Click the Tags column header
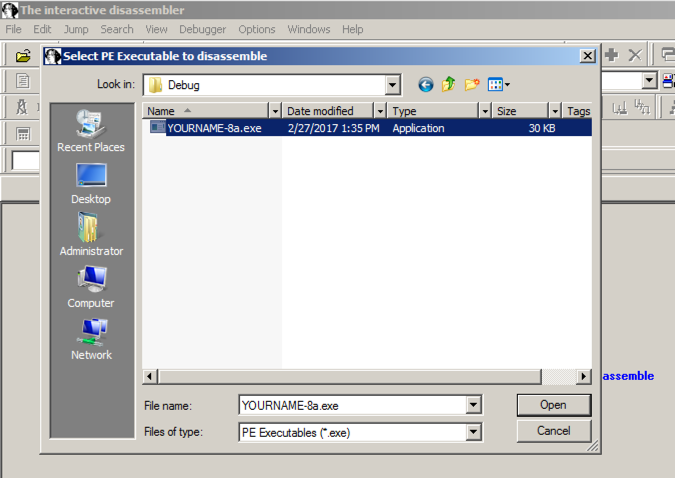The image size is (675, 478). pyautogui.click(x=577, y=111)
